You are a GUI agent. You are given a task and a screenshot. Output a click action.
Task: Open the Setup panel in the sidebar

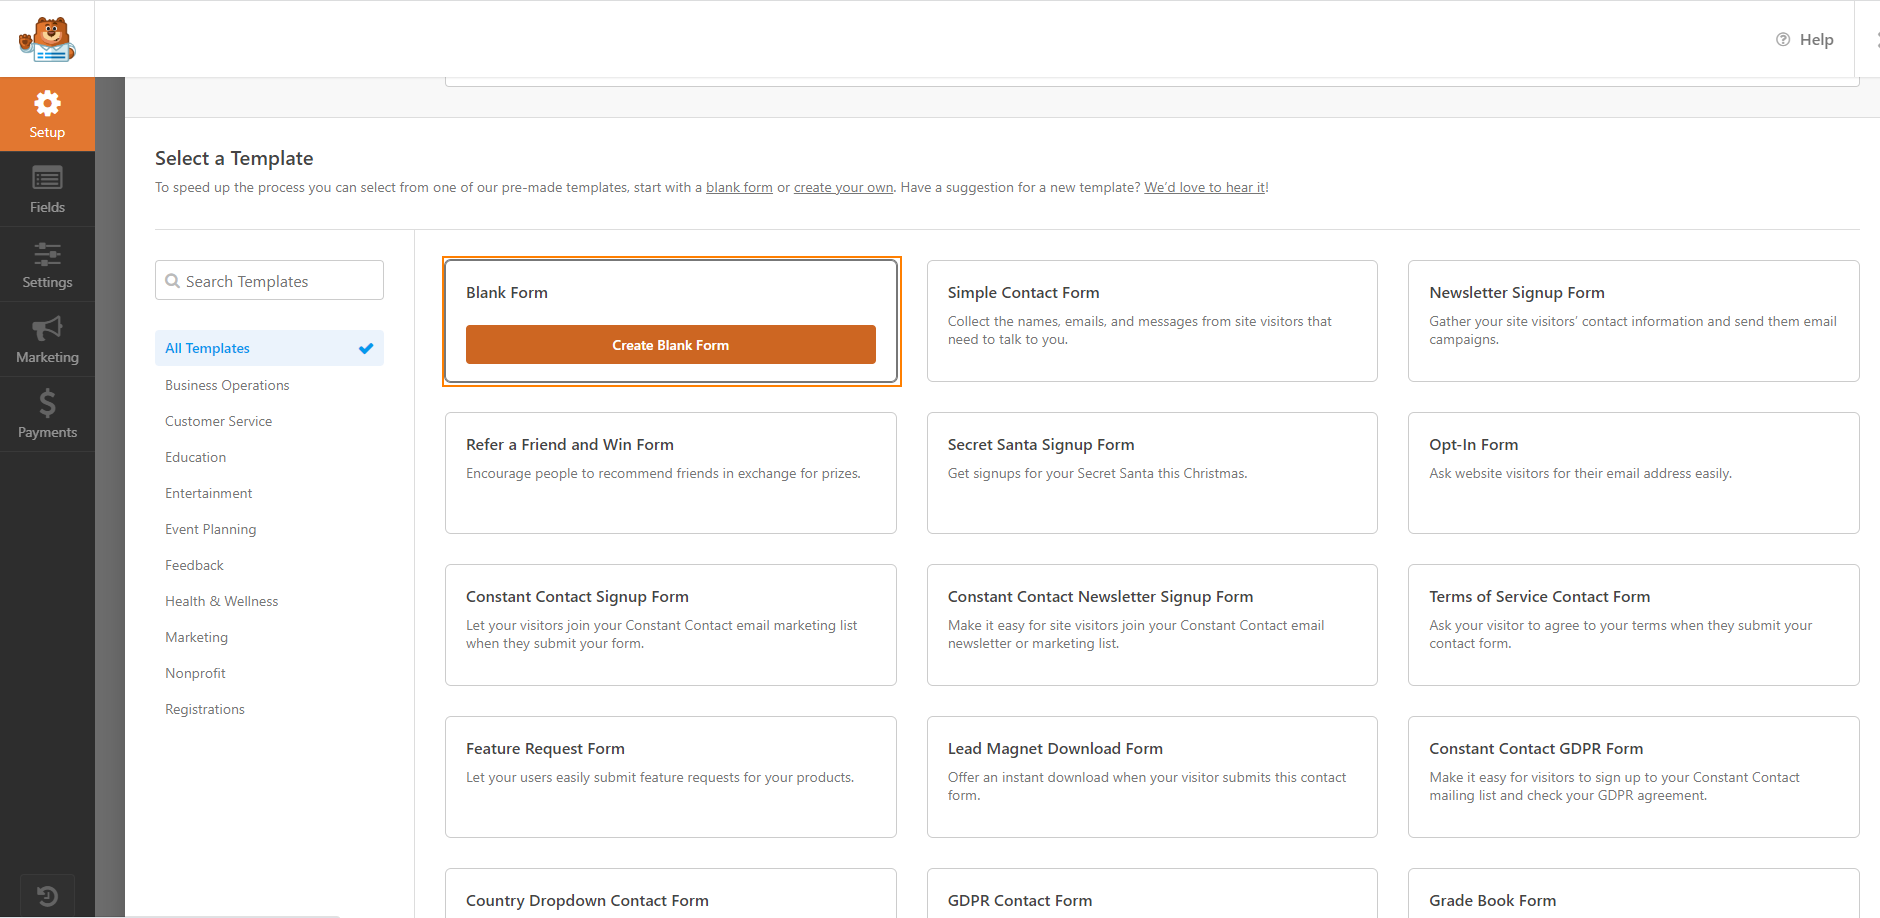tap(47, 113)
